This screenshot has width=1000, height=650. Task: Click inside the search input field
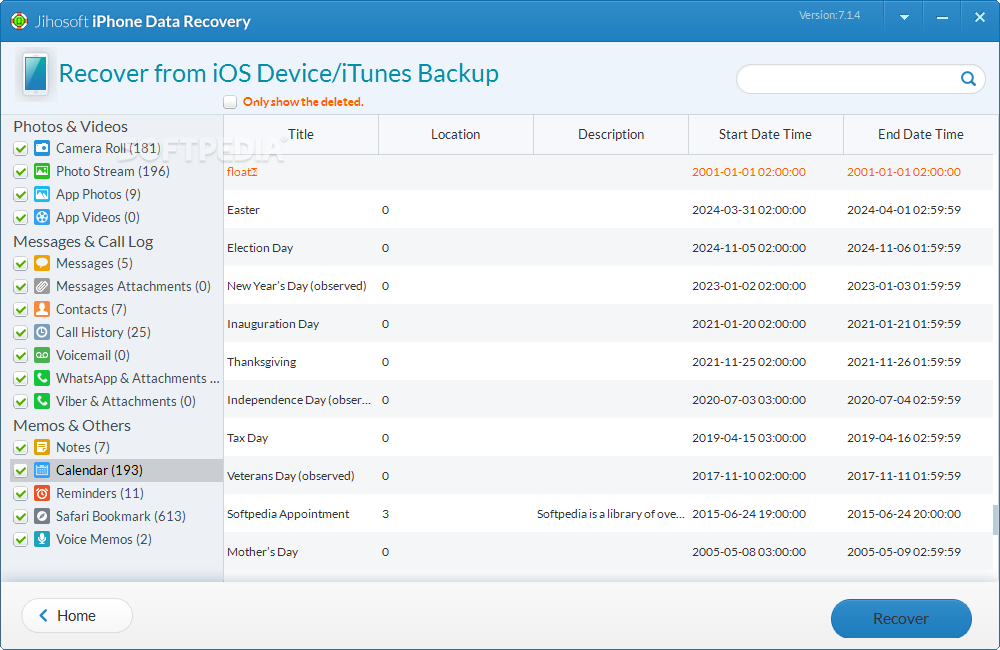[848, 78]
